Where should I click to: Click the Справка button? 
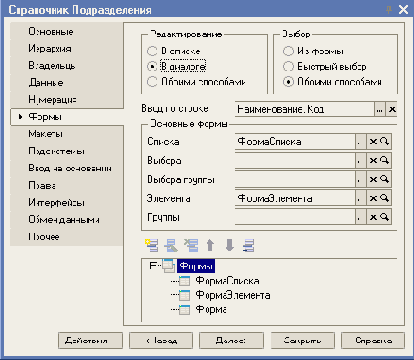pos(373,340)
